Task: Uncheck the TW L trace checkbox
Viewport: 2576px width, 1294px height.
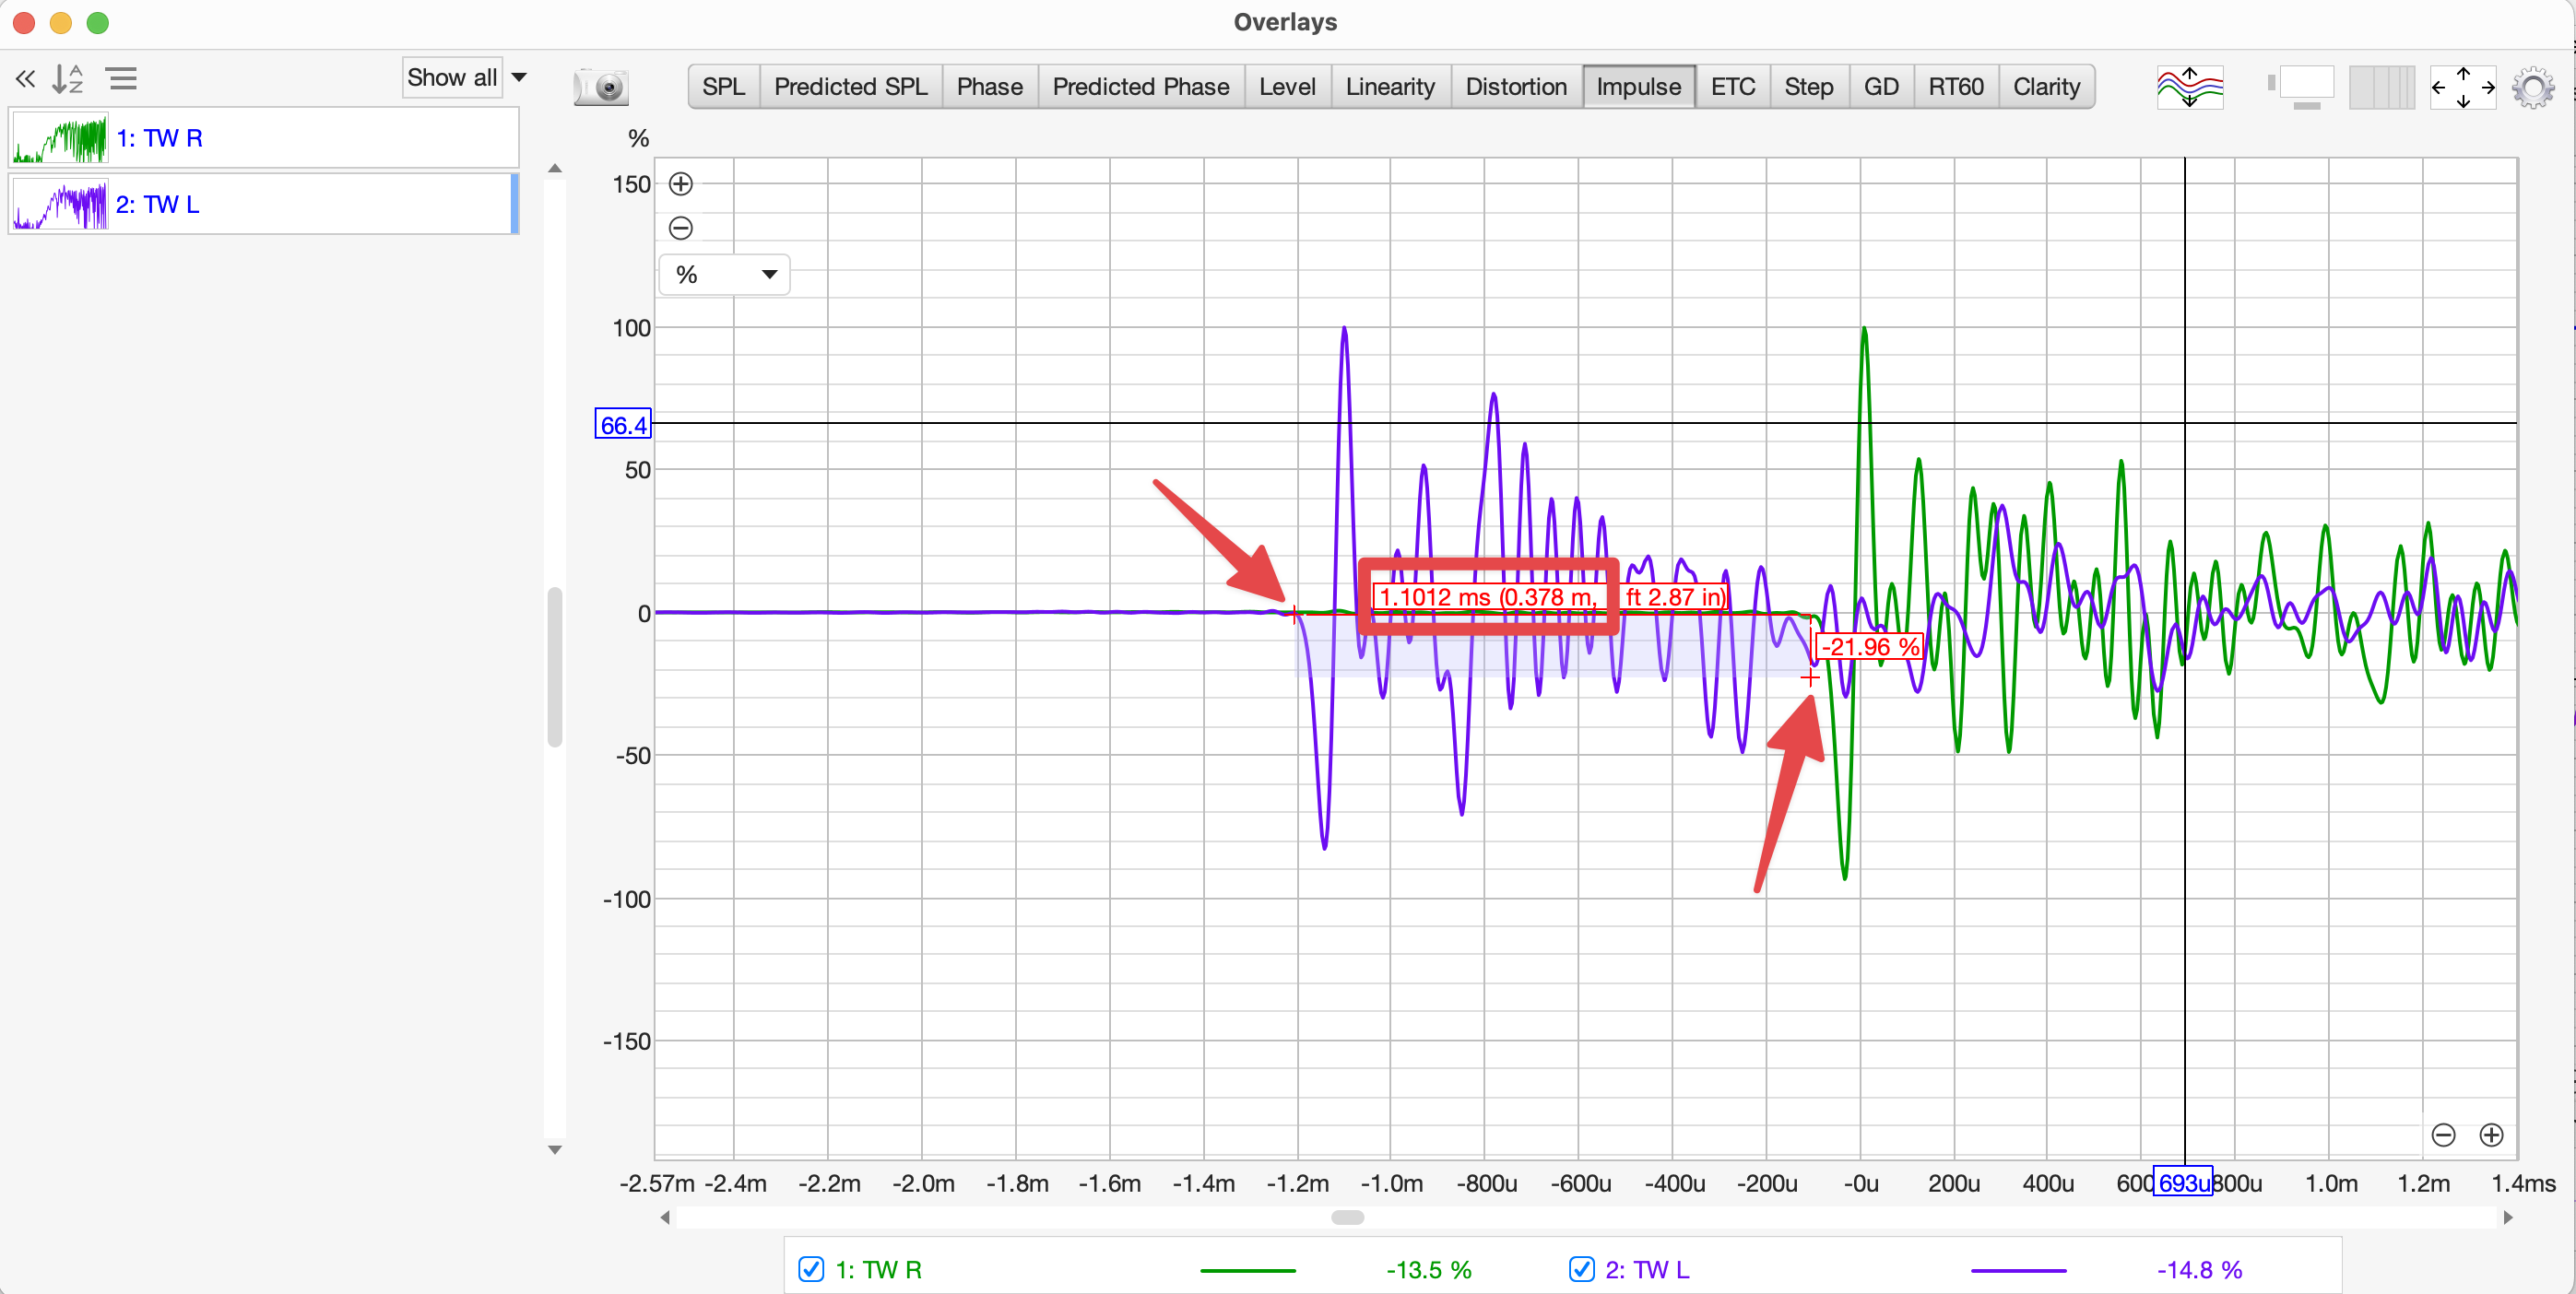Action: (x=1581, y=1270)
